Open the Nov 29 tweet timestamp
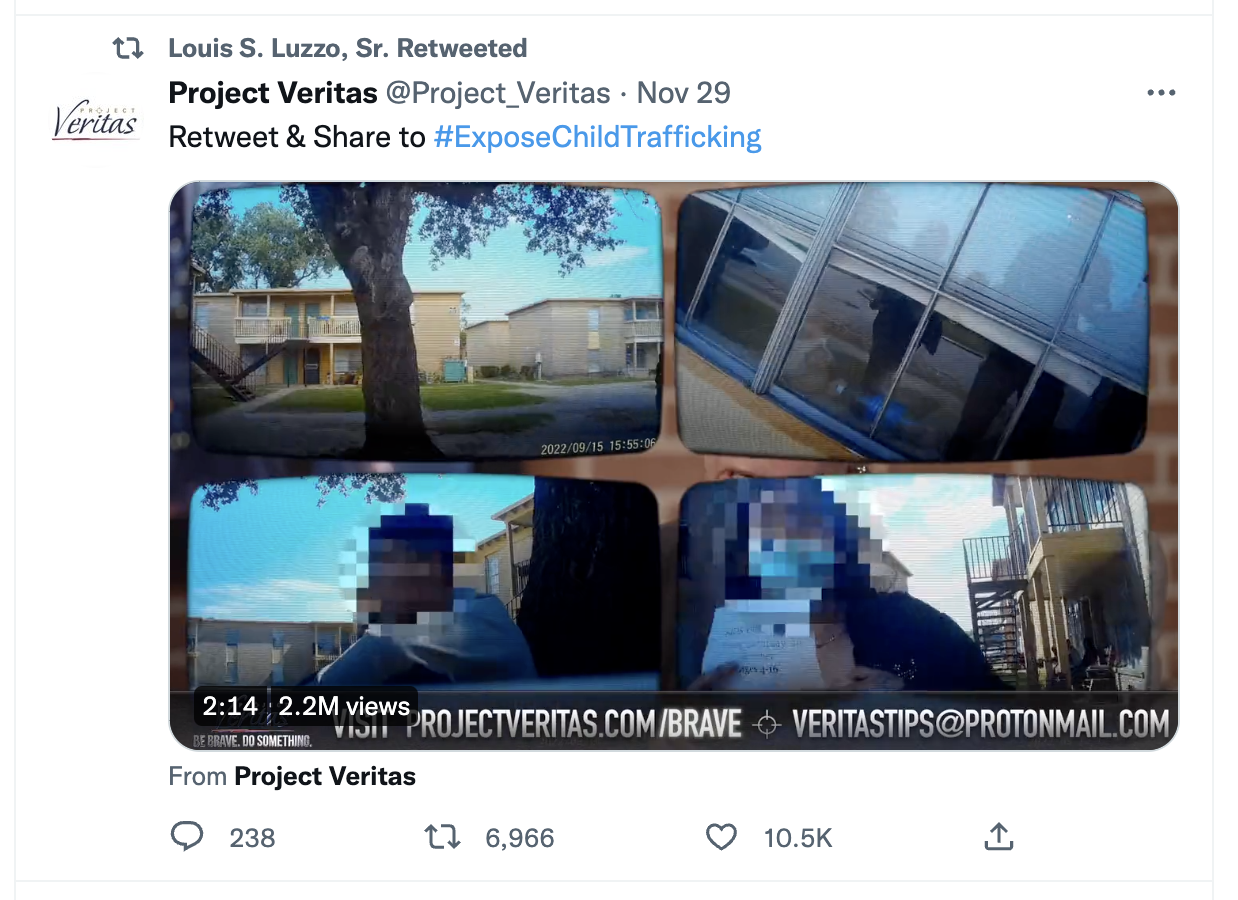This screenshot has width=1238, height=900. 683,93
